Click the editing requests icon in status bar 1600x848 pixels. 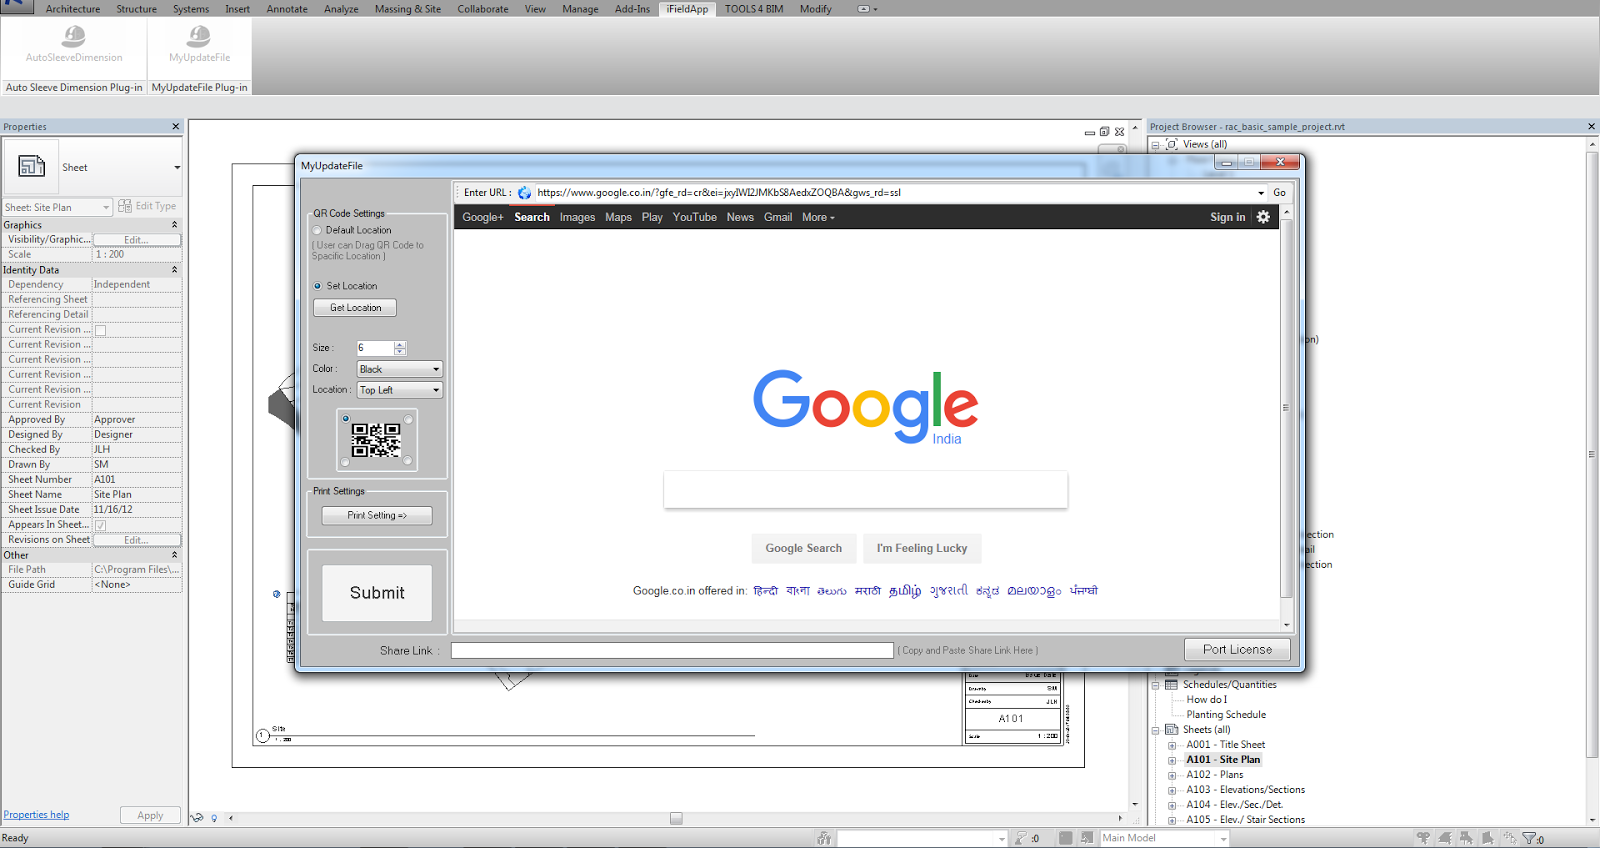click(1020, 838)
